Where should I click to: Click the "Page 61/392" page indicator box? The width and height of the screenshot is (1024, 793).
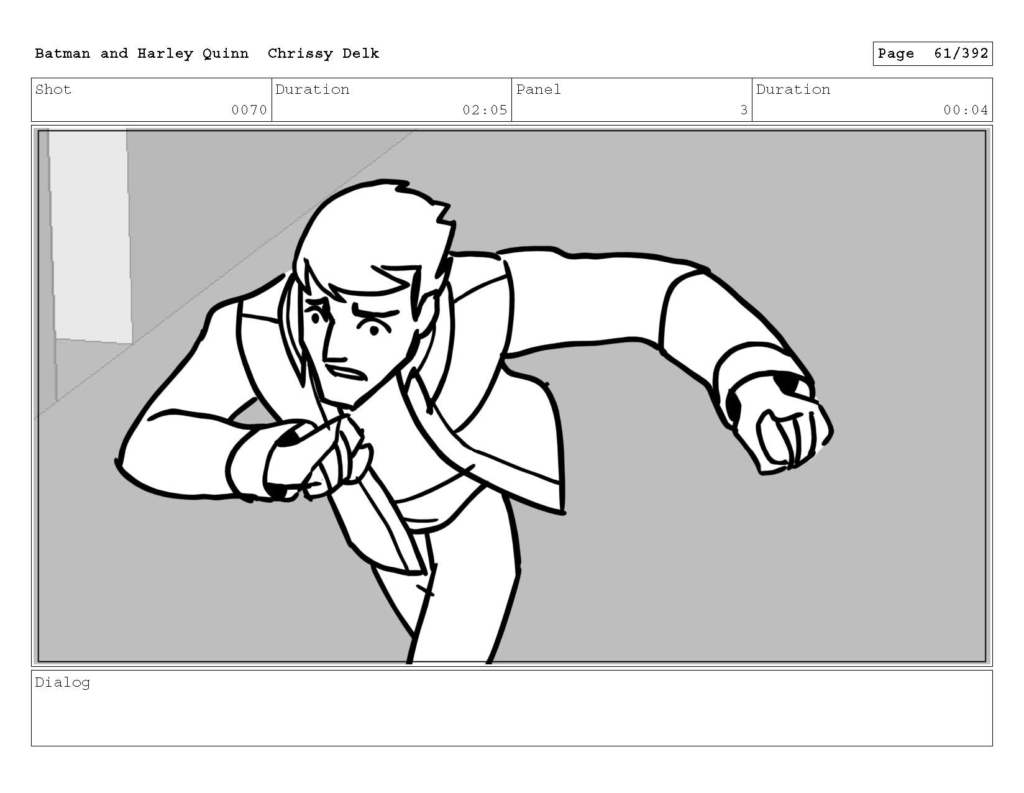pos(933,54)
